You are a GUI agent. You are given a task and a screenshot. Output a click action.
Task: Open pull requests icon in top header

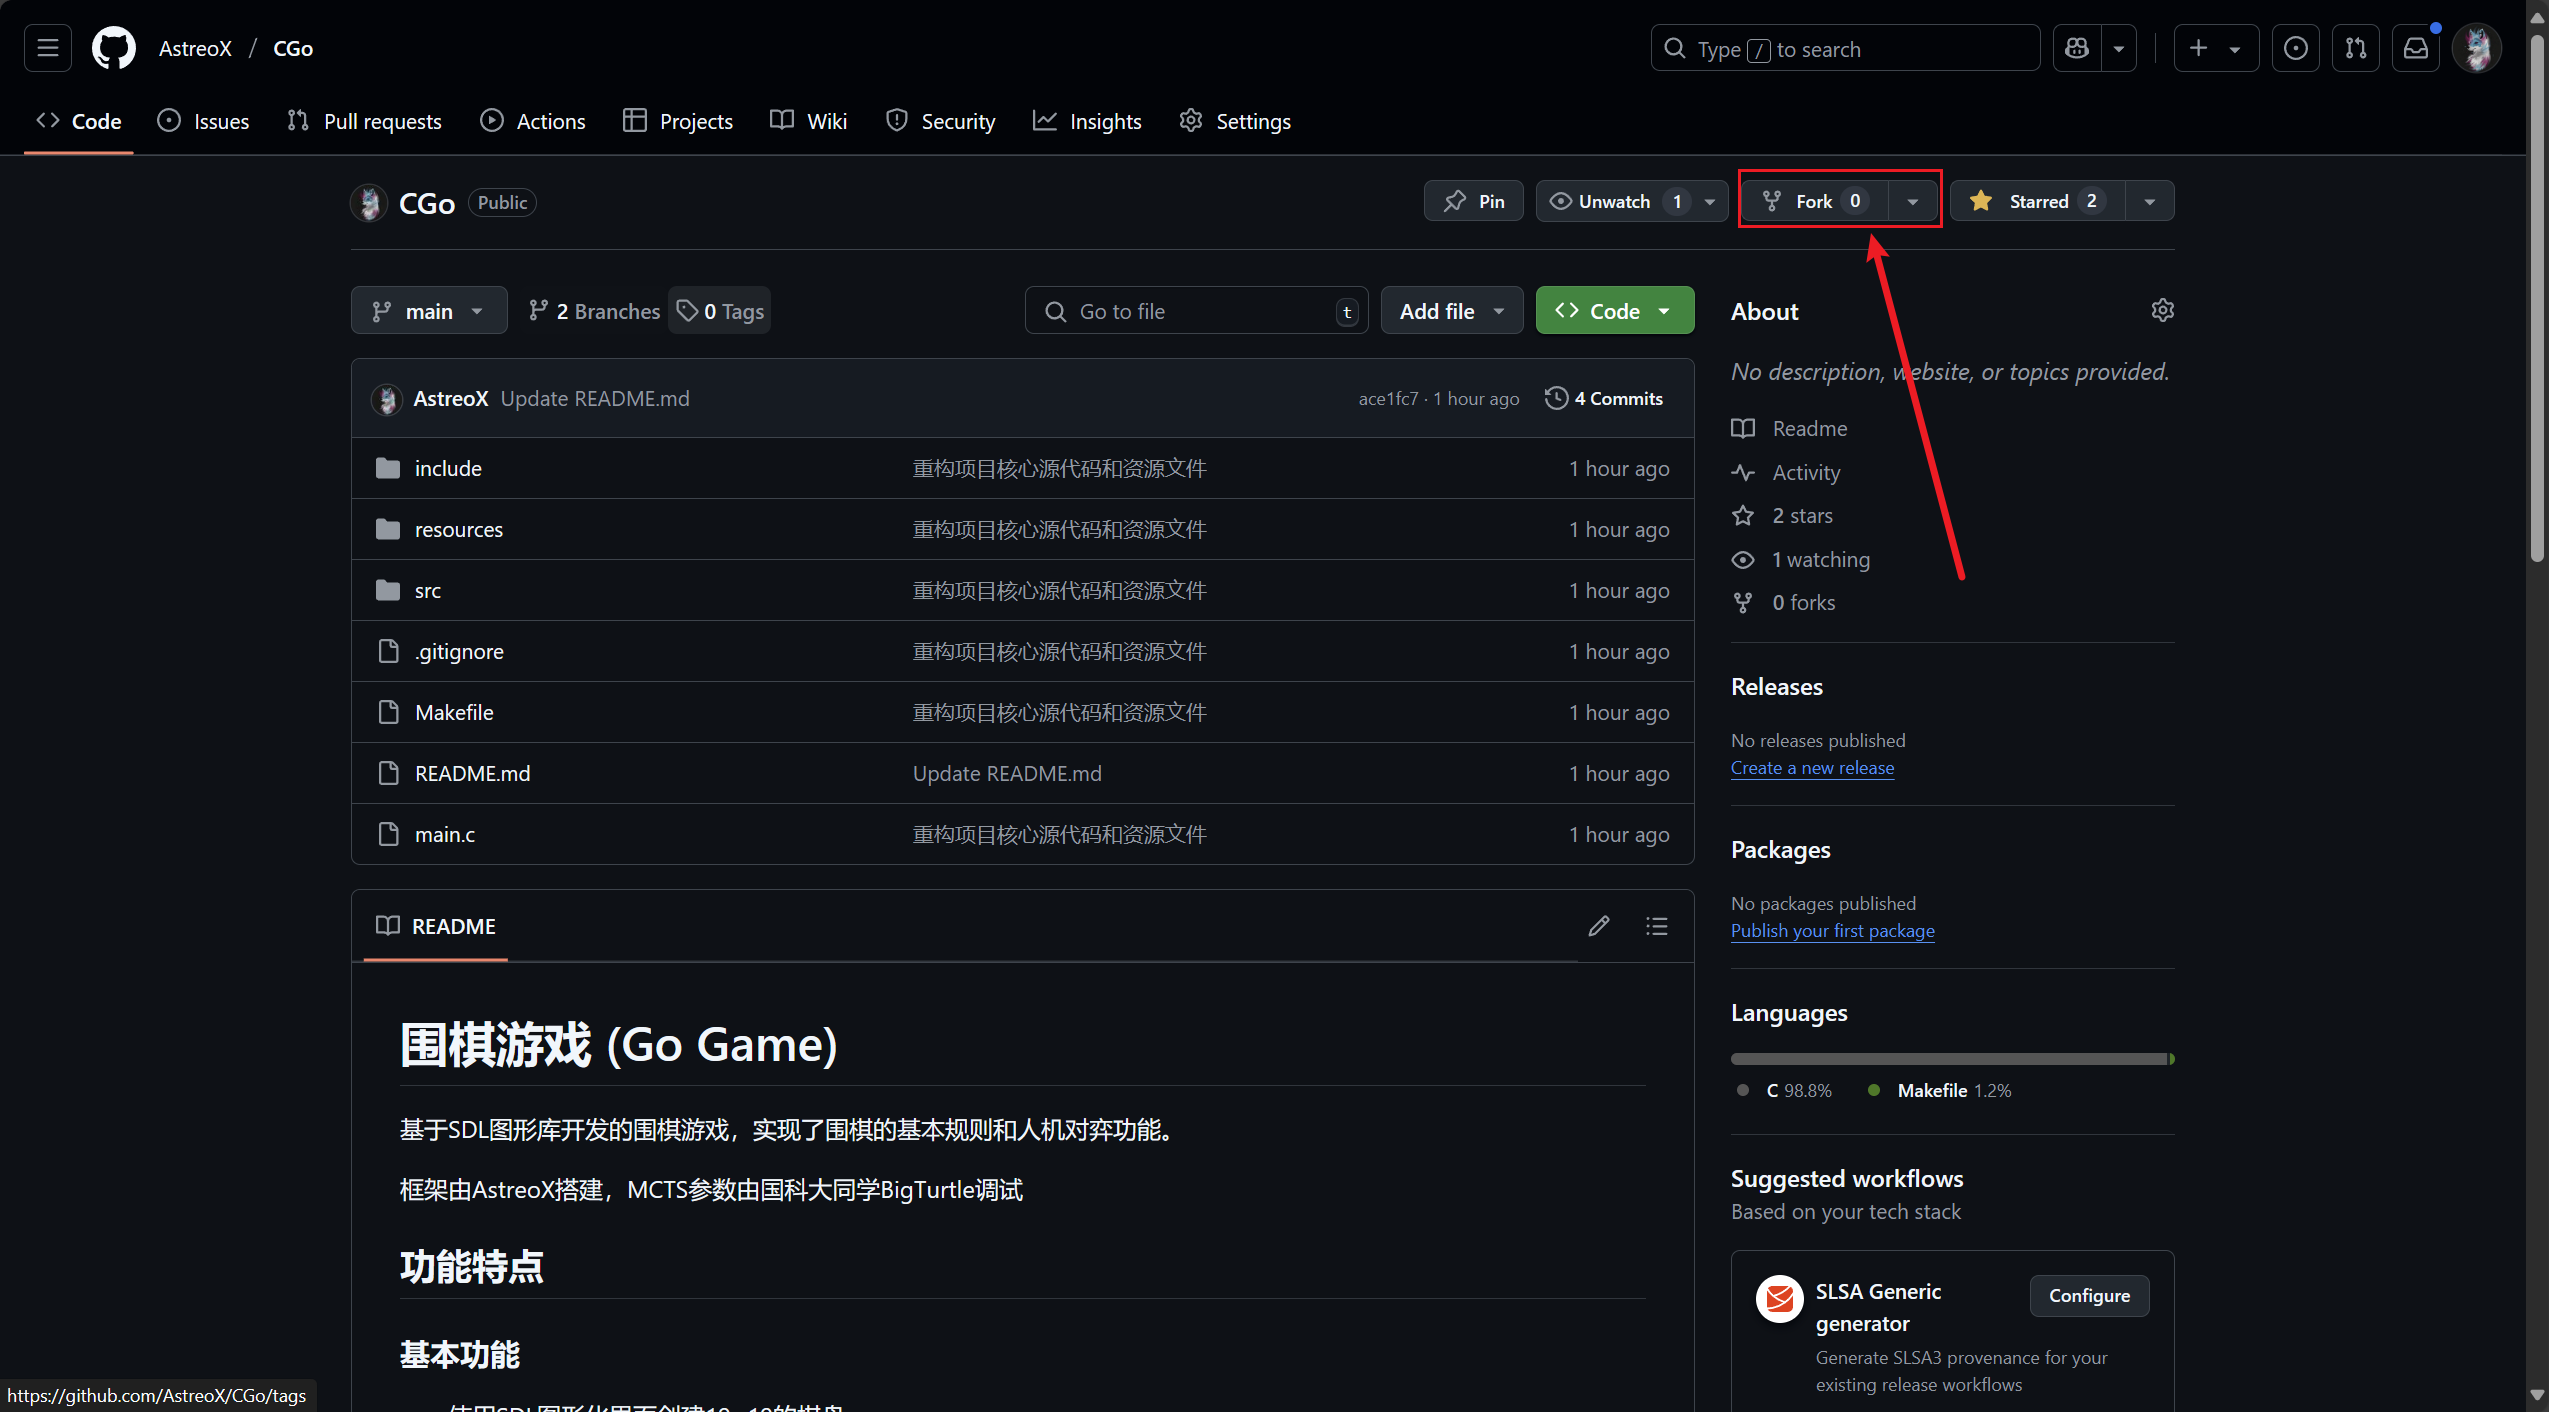(2356, 48)
